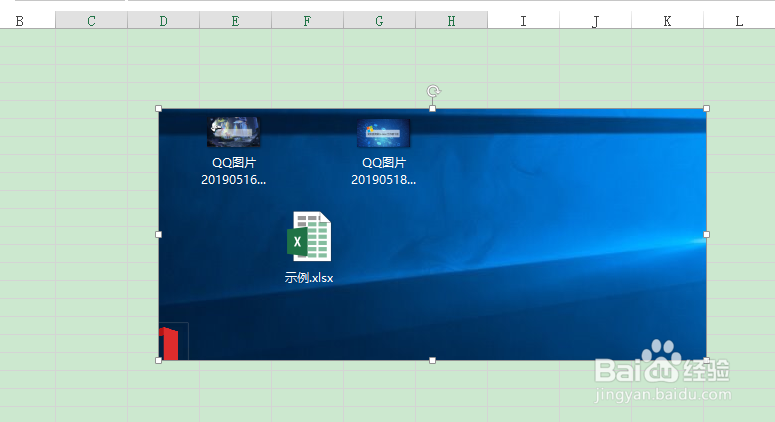The image size is (775, 422).
Task: Select column F header
Action: (307, 21)
